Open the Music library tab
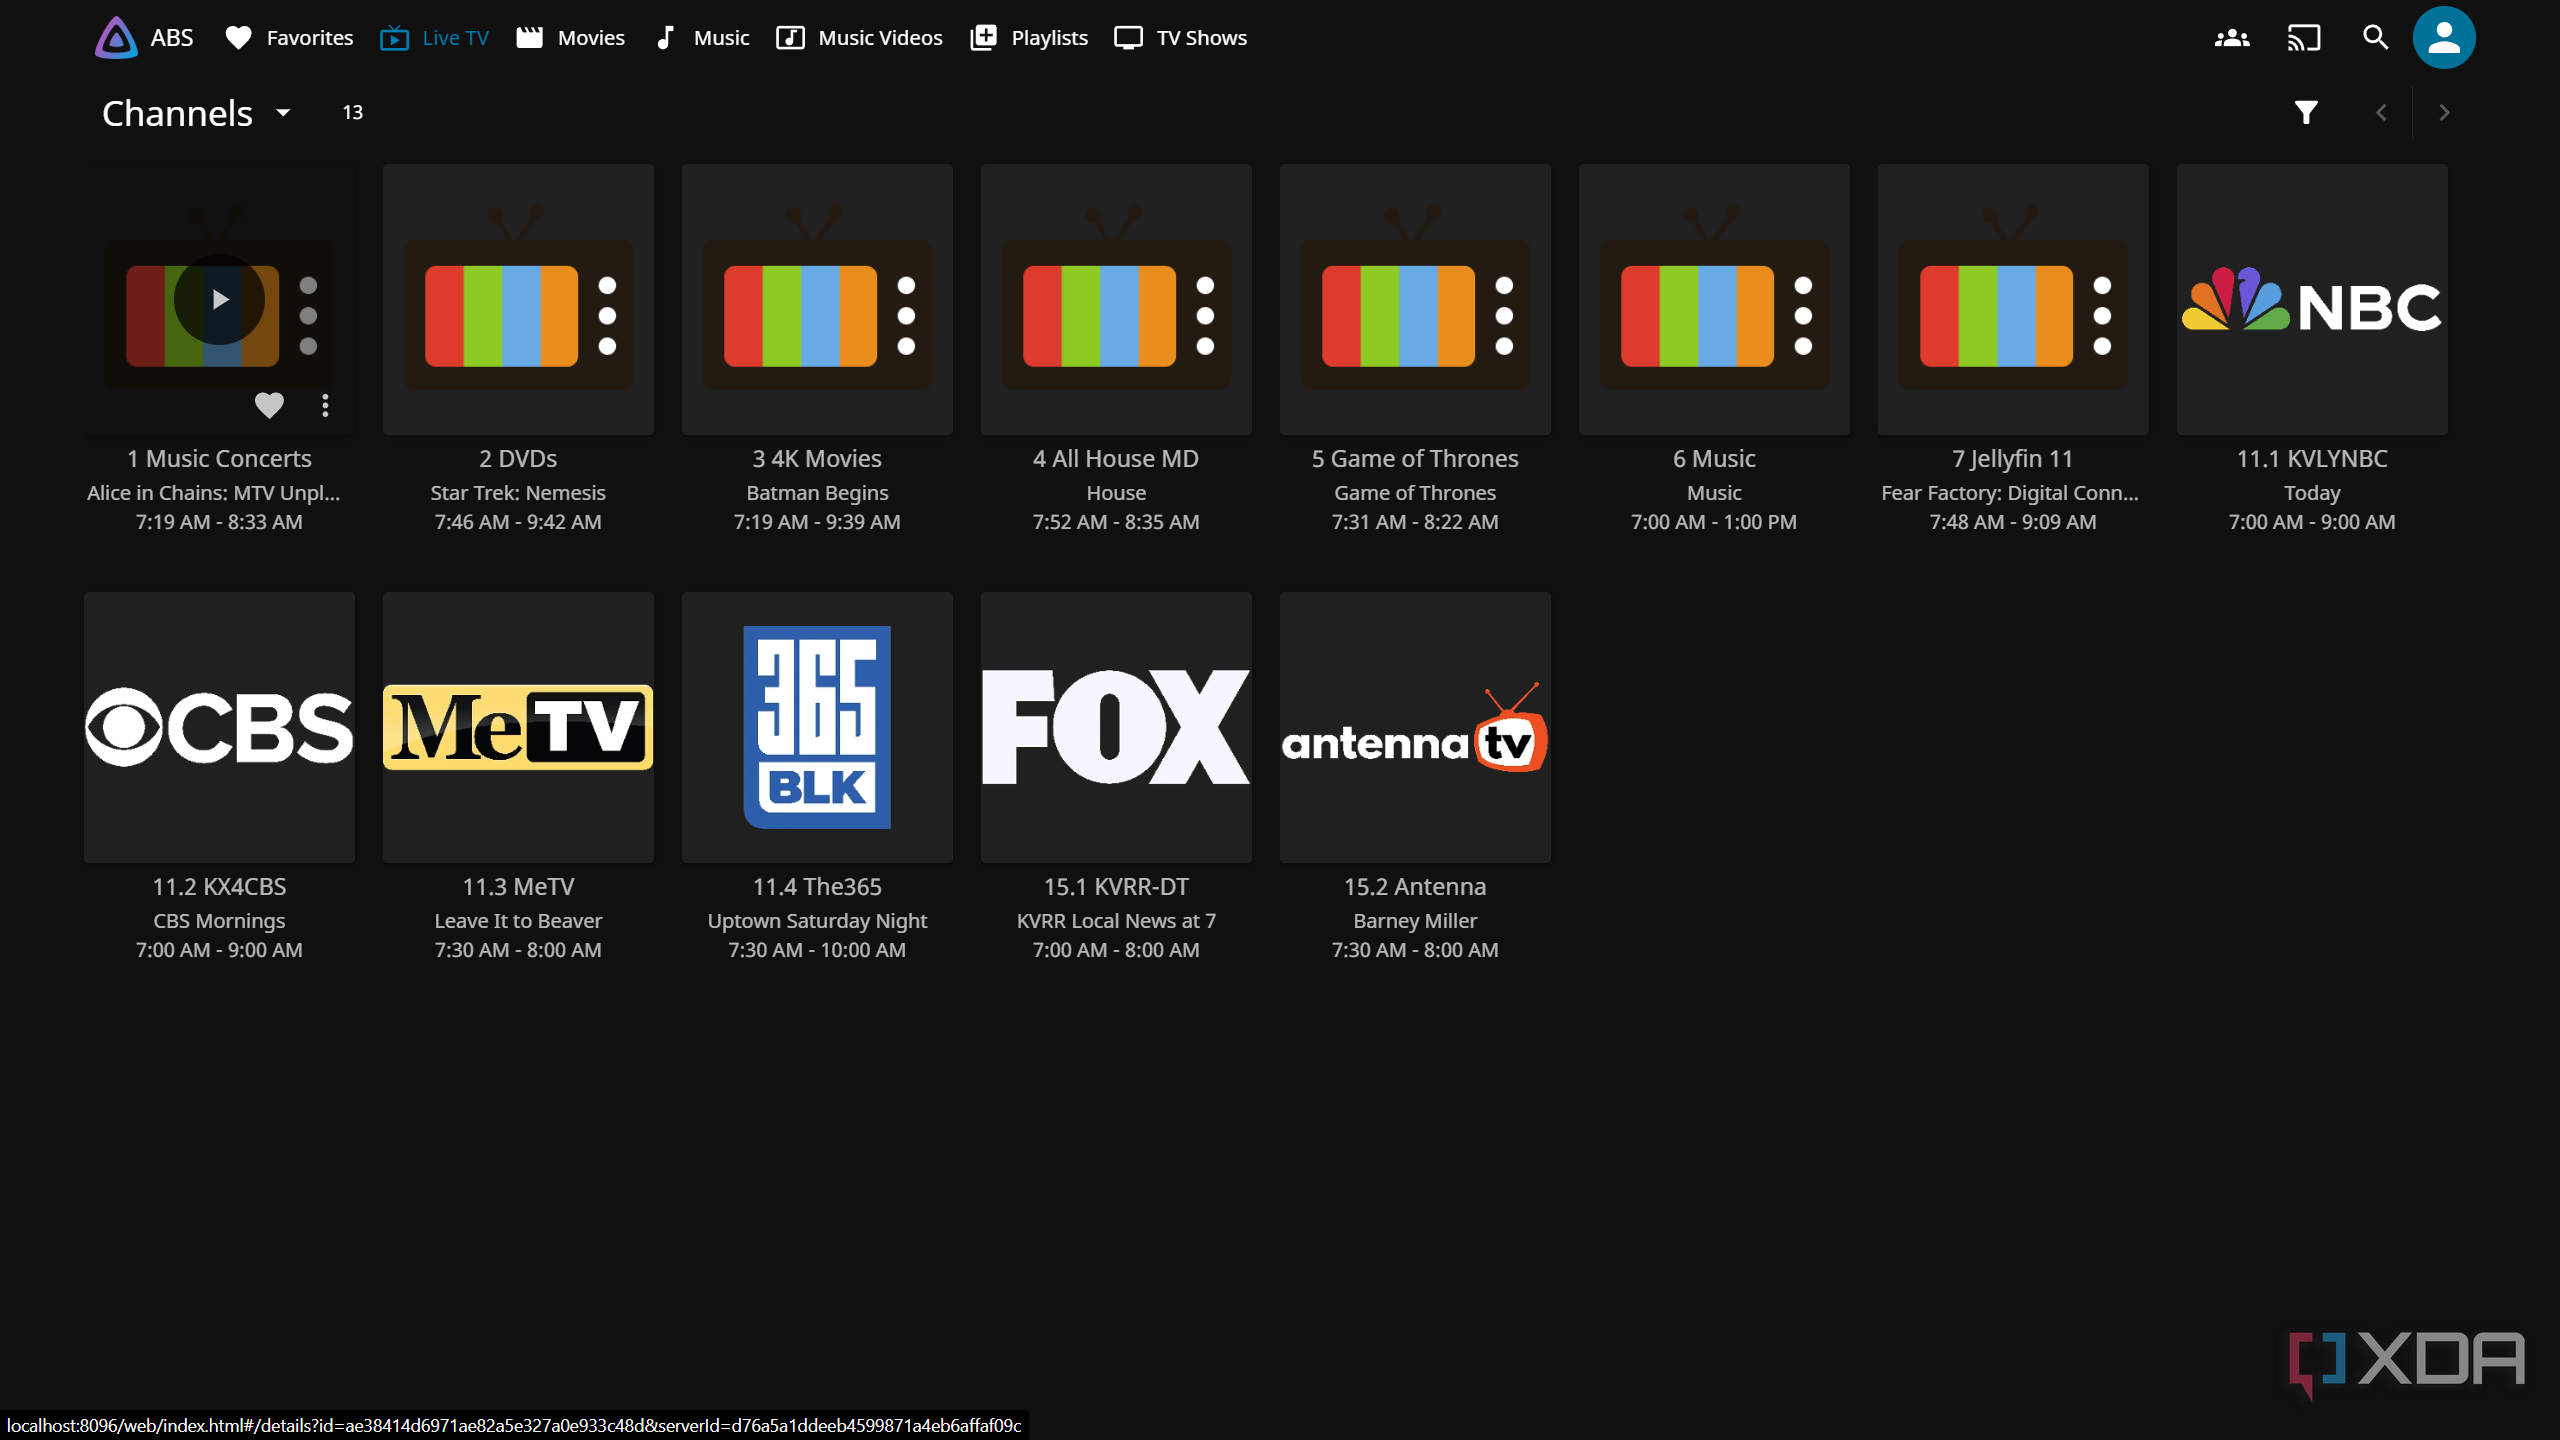Screen dimensions: 2560x1440 coord(701,38)
